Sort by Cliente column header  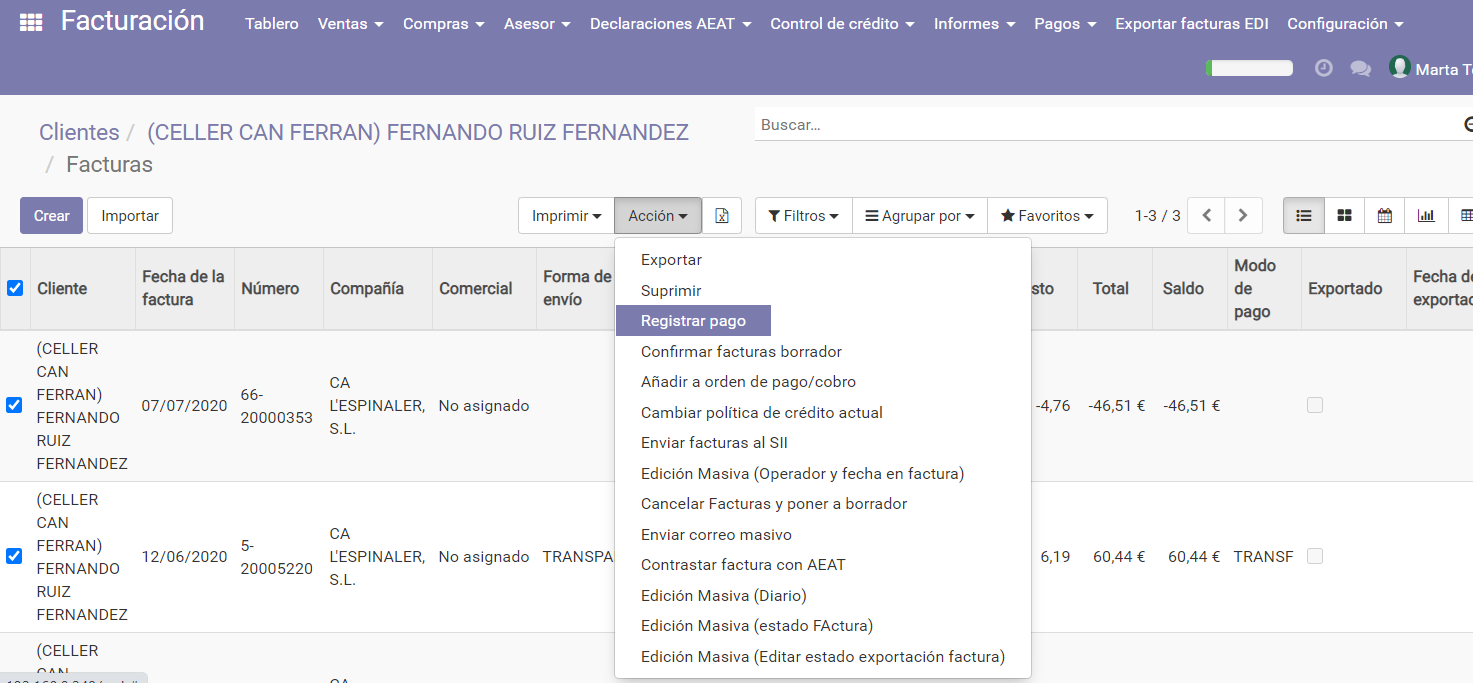coord(83,288)
